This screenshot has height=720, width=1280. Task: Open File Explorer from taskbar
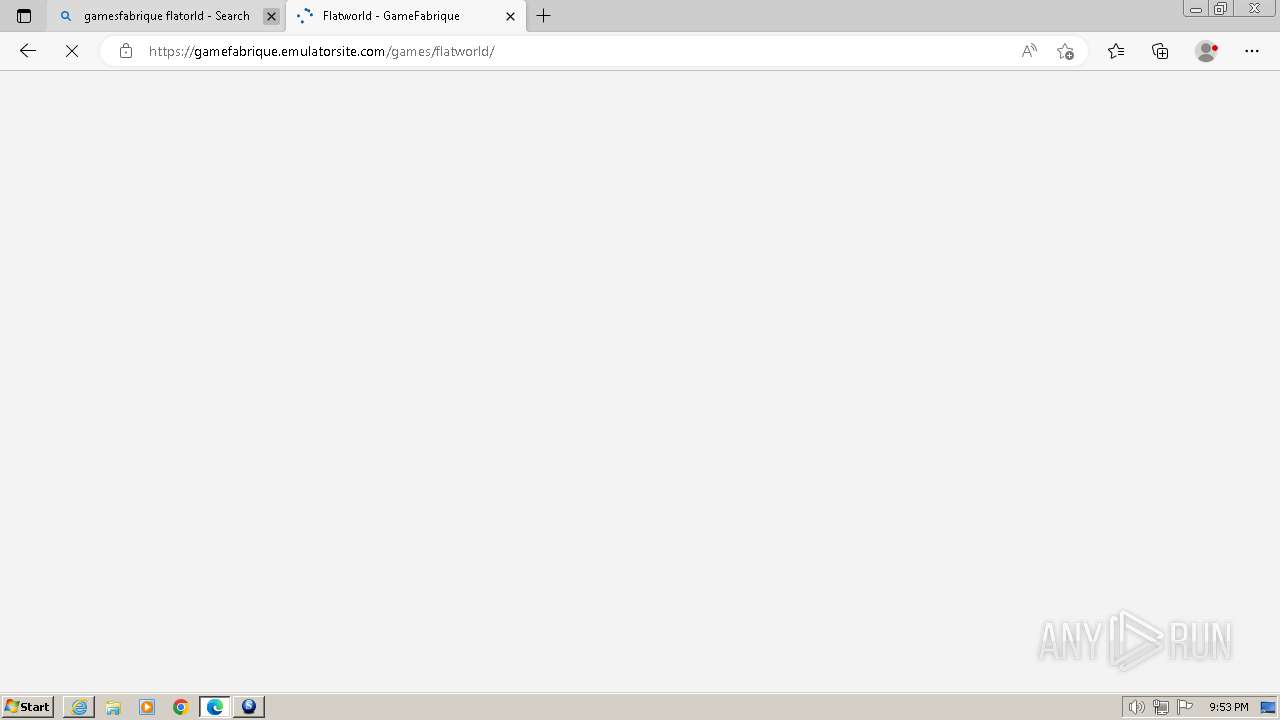point(113,707)
